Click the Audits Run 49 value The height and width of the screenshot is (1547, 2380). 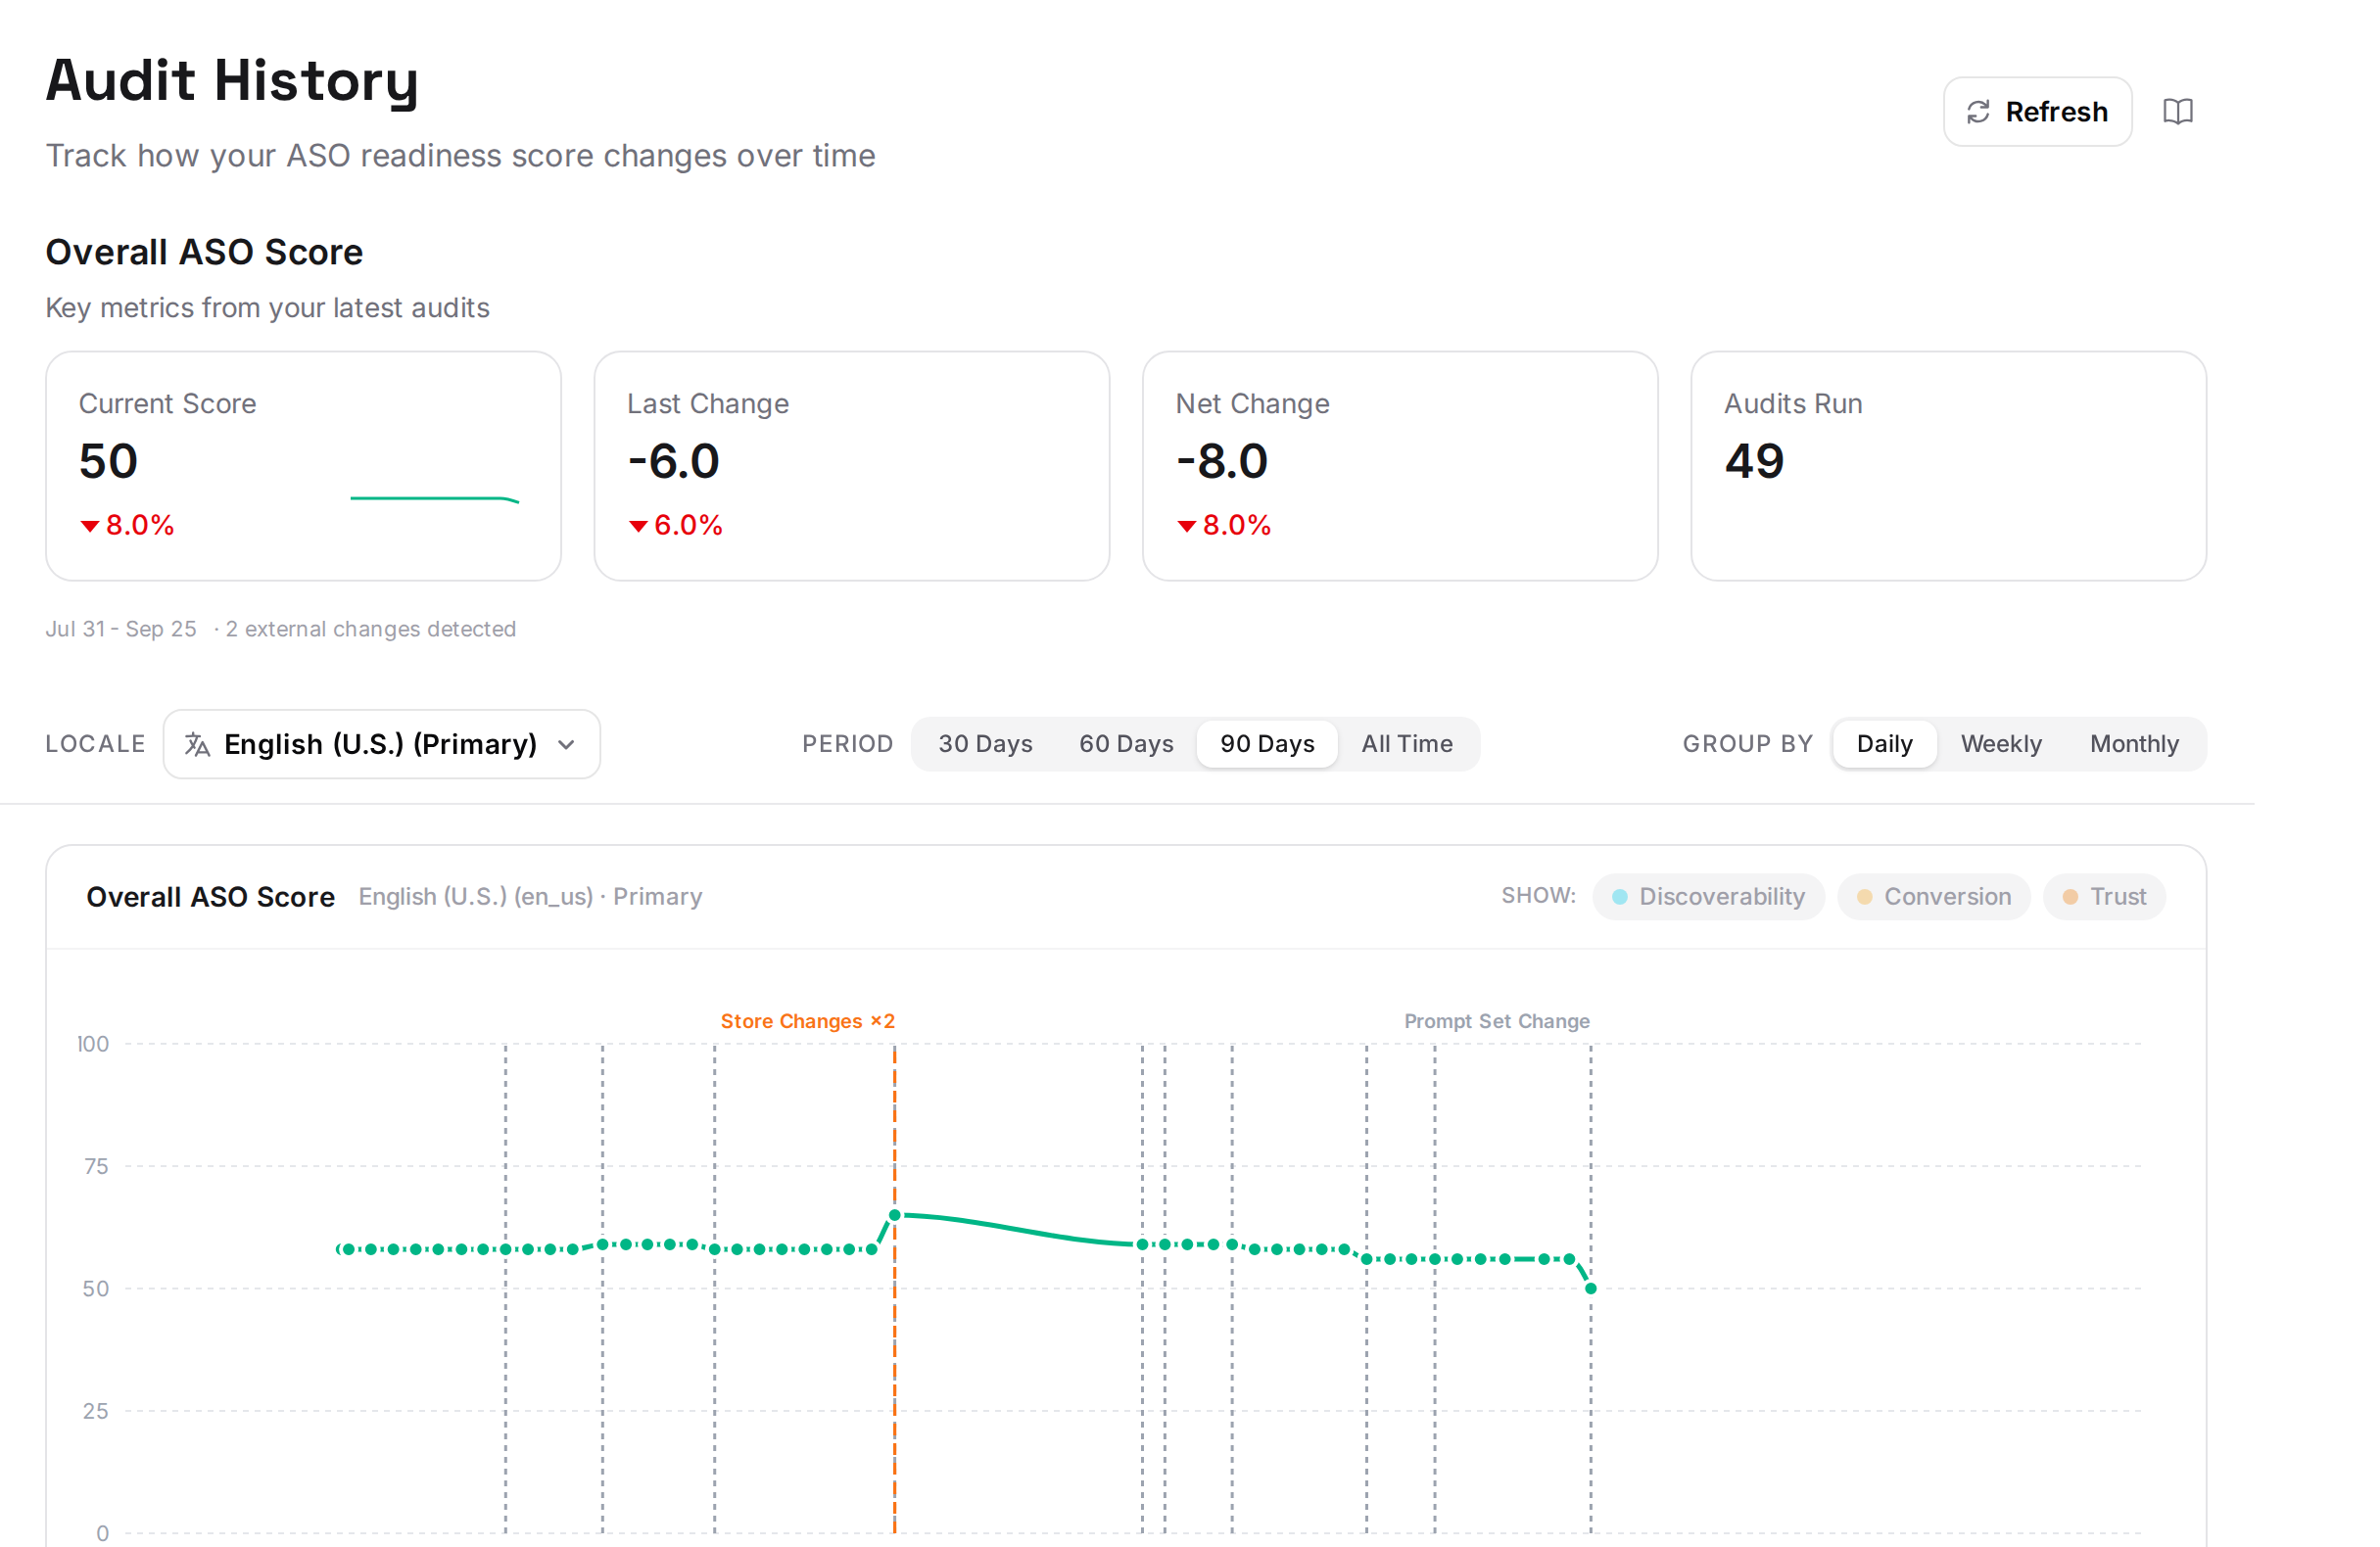[x=1754, y=462]
